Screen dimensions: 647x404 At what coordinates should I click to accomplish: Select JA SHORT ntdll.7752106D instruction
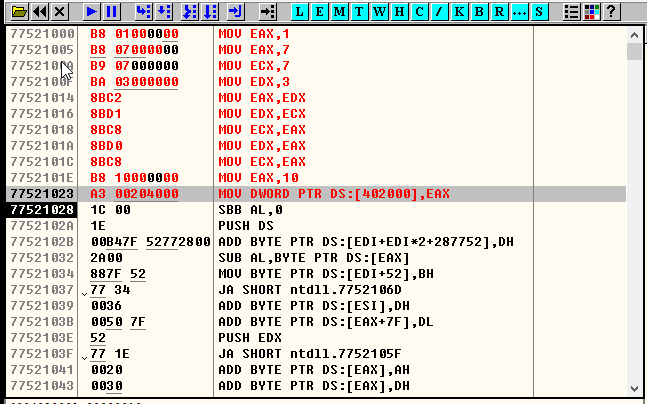click(310, 290)
